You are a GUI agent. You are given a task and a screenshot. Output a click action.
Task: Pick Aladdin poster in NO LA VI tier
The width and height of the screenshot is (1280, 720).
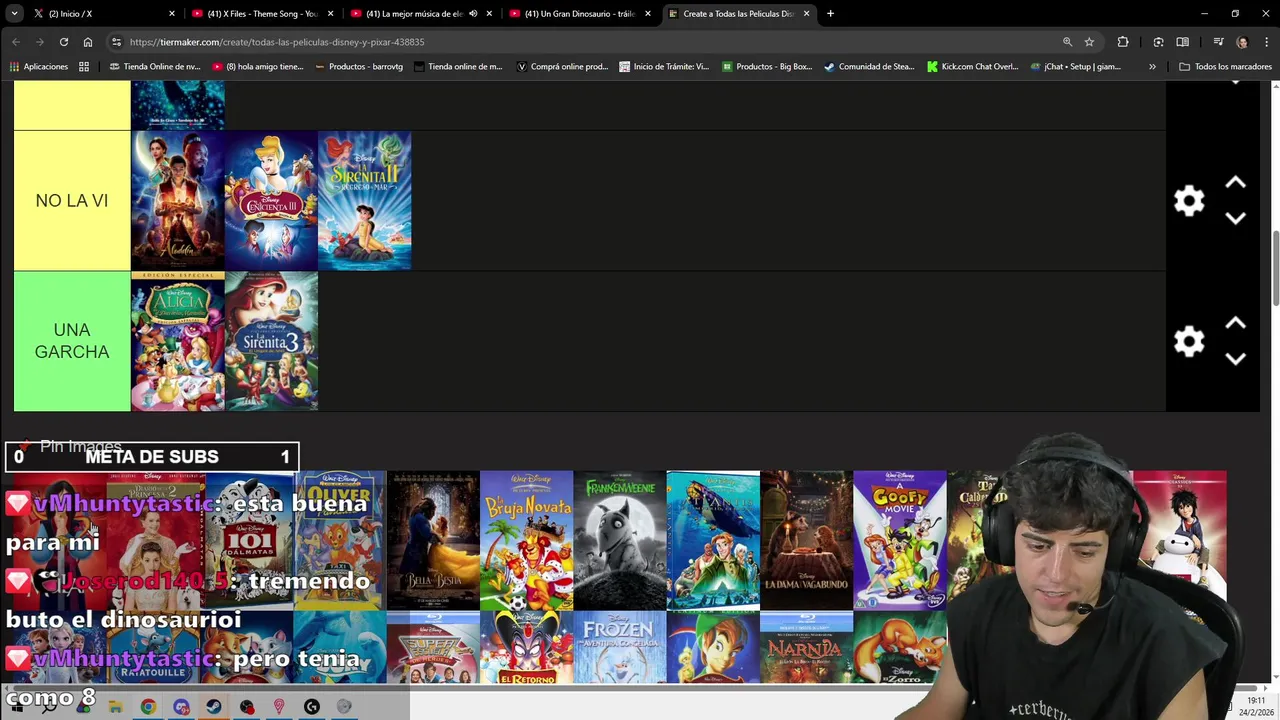[x=178, y=201]
